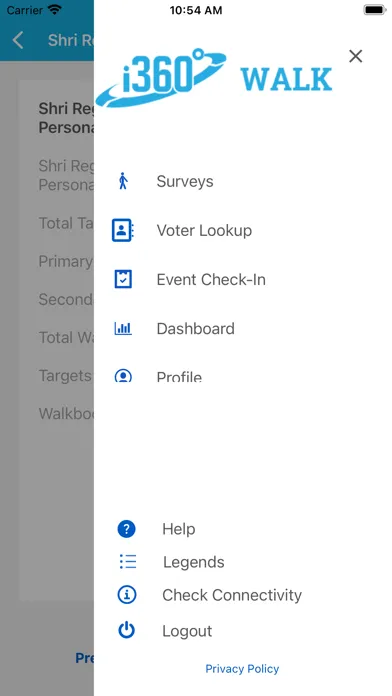Screen dimensions: 392x696
Task: Open the Profile menu item
Action: (179, 377)
